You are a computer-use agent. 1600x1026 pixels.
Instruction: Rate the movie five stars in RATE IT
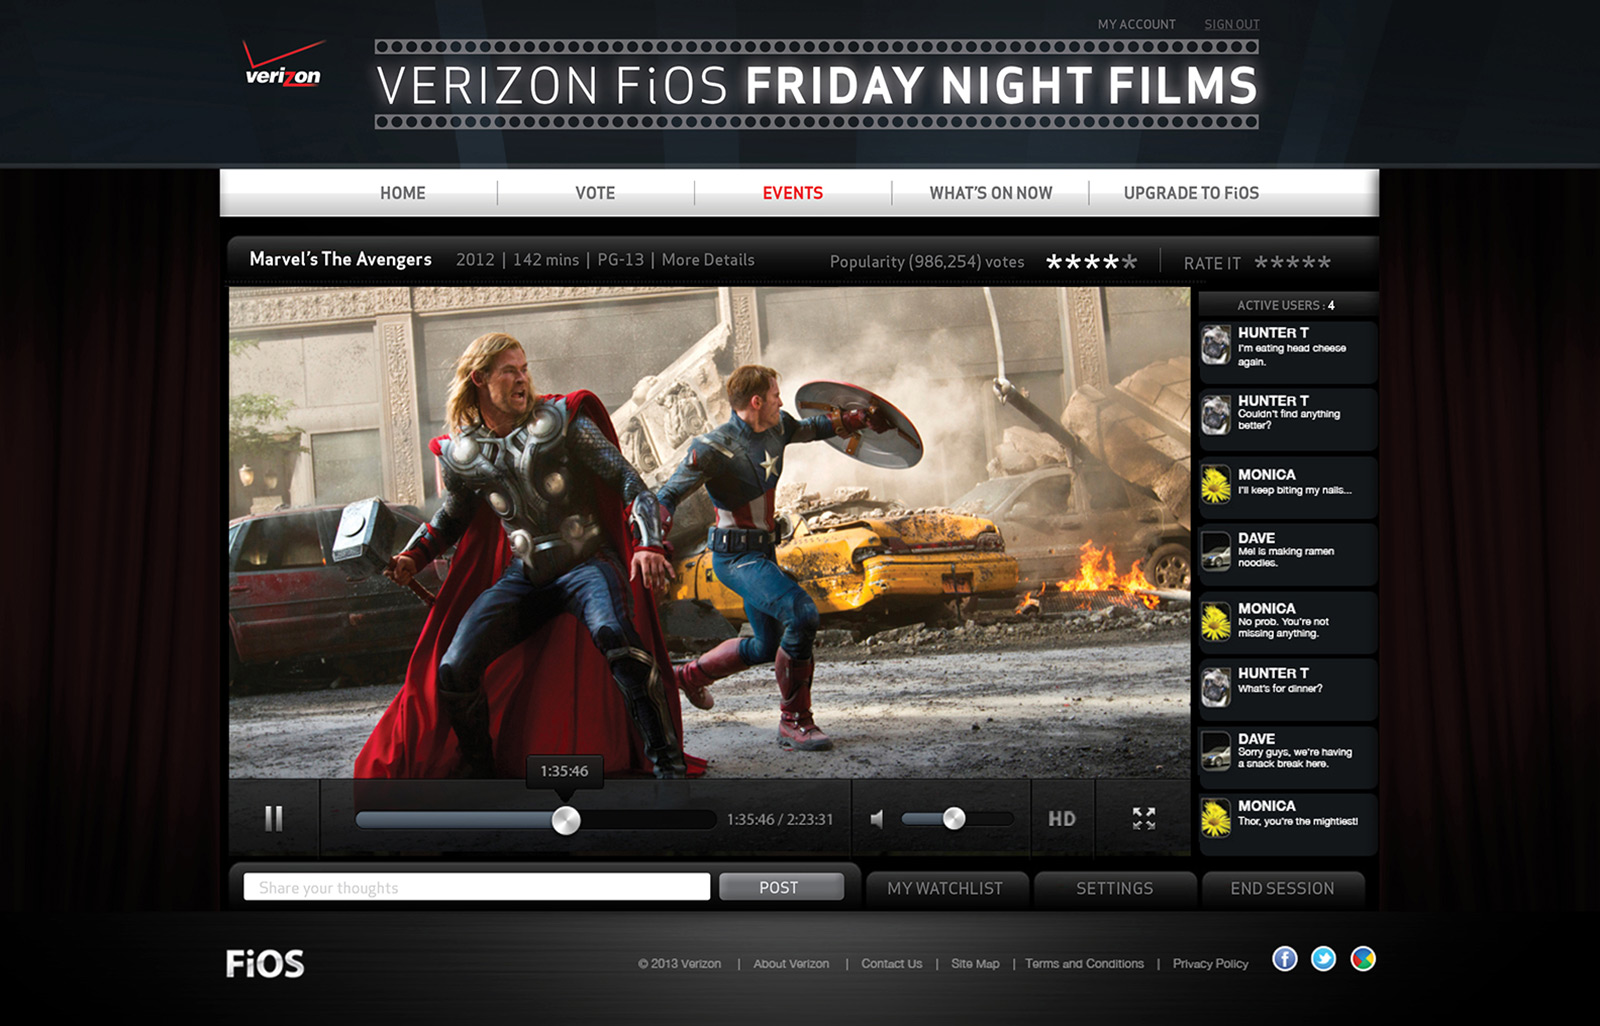click(1323, 262)
